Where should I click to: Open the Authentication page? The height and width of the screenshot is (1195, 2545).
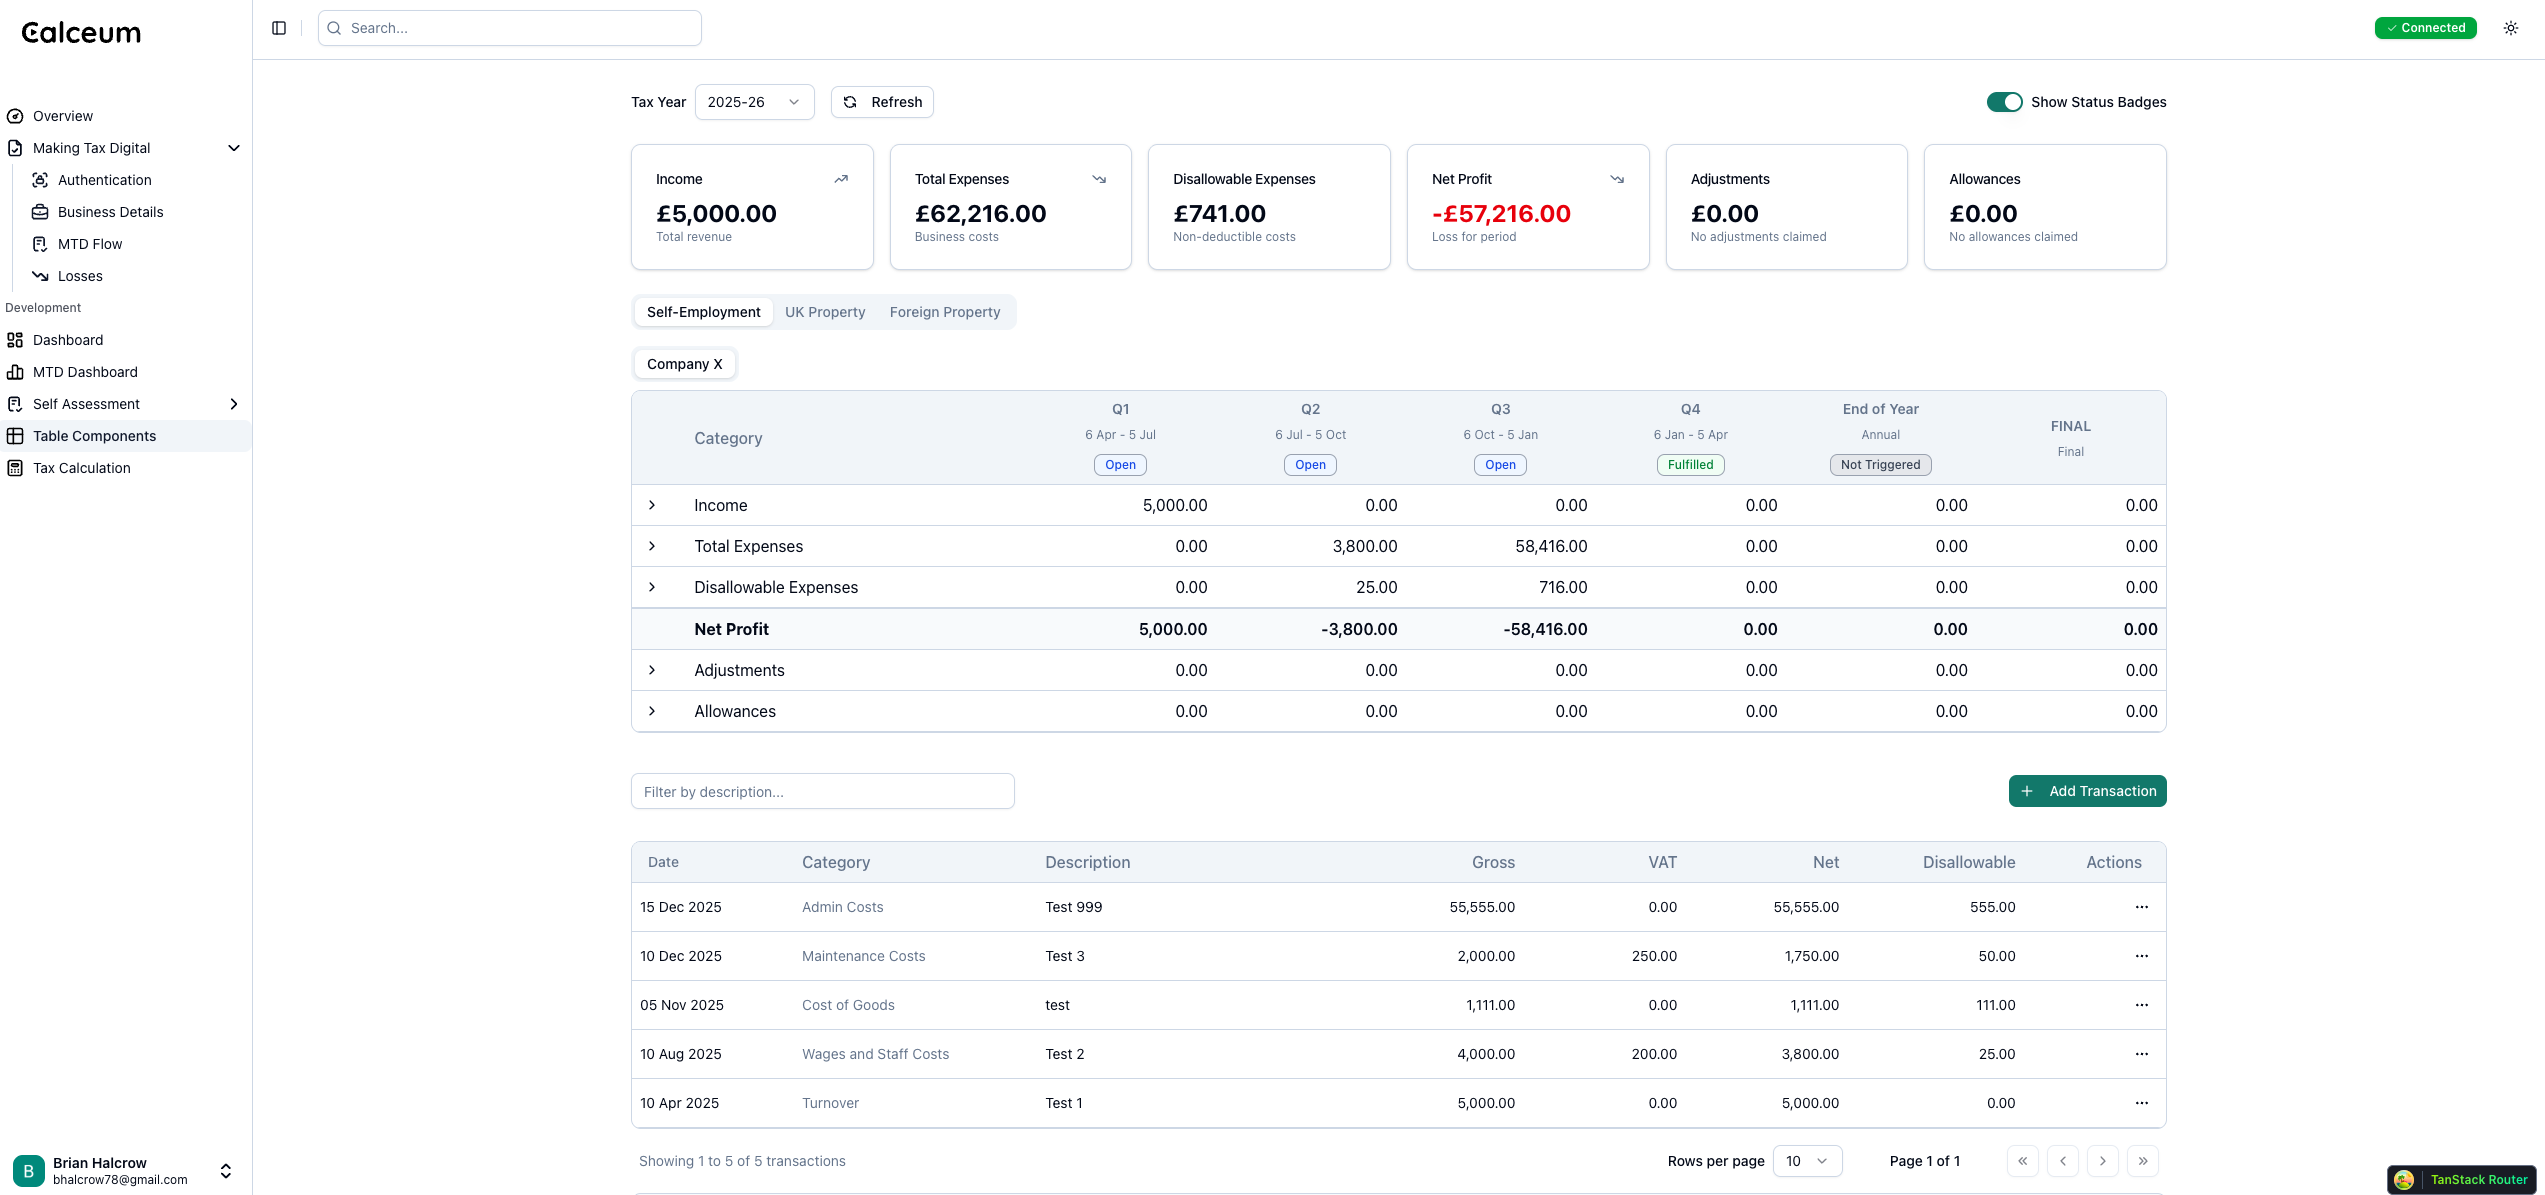click(x=103, y=180)
